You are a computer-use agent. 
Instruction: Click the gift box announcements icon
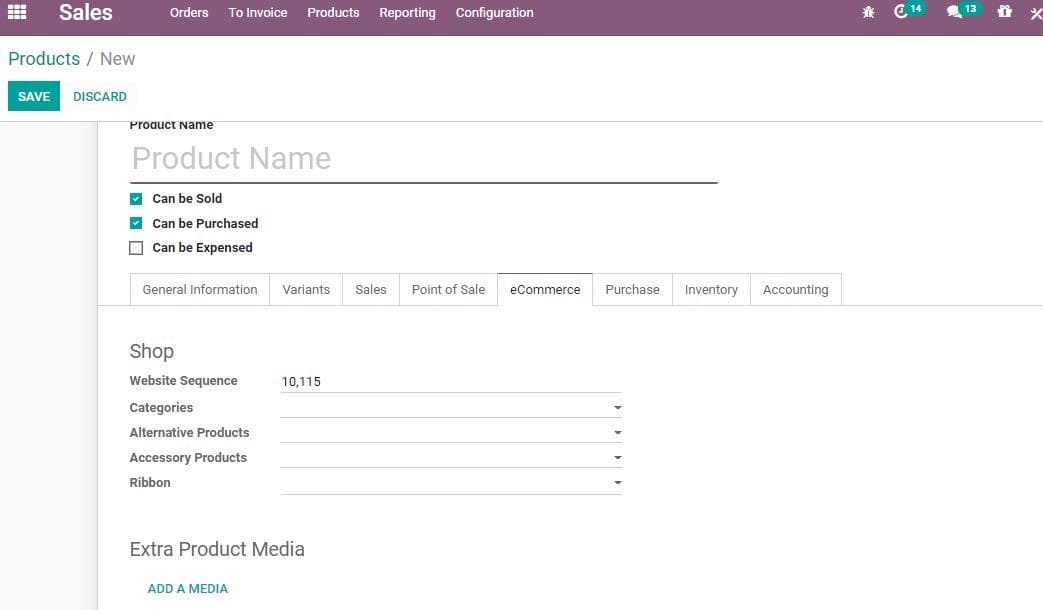[x=1004, y=11]
